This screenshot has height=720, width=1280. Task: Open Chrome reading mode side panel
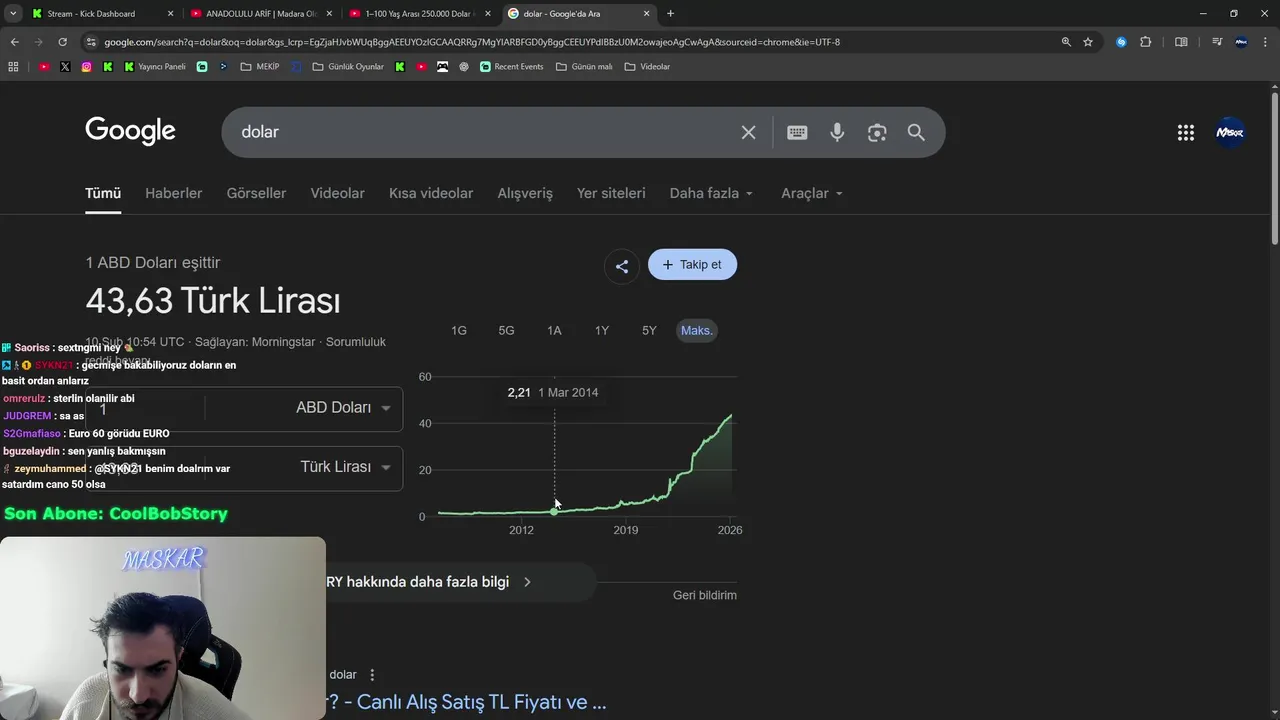coord(1181,42)
